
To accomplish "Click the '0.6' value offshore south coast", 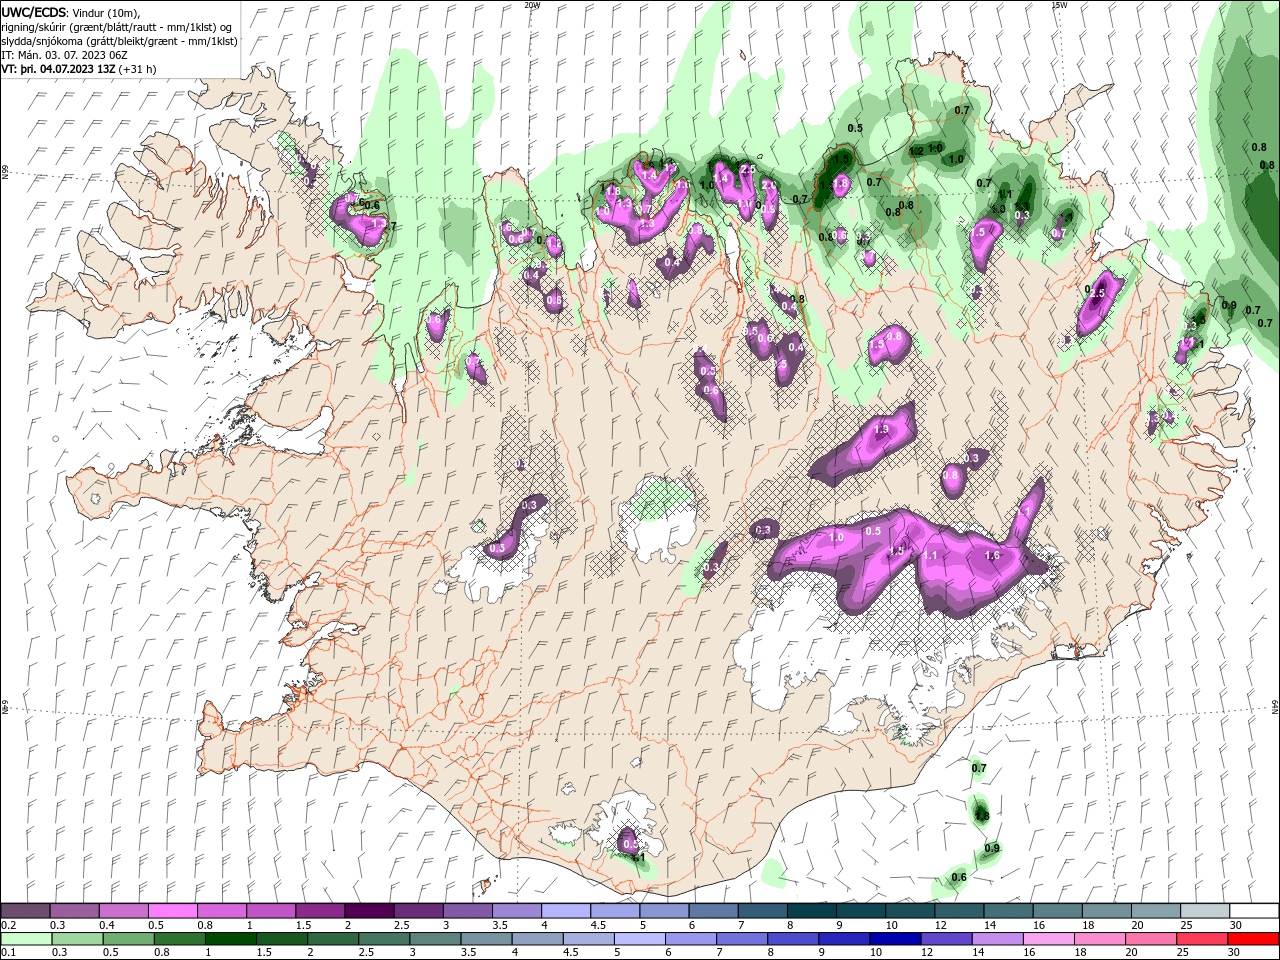I will pos(959,877).
